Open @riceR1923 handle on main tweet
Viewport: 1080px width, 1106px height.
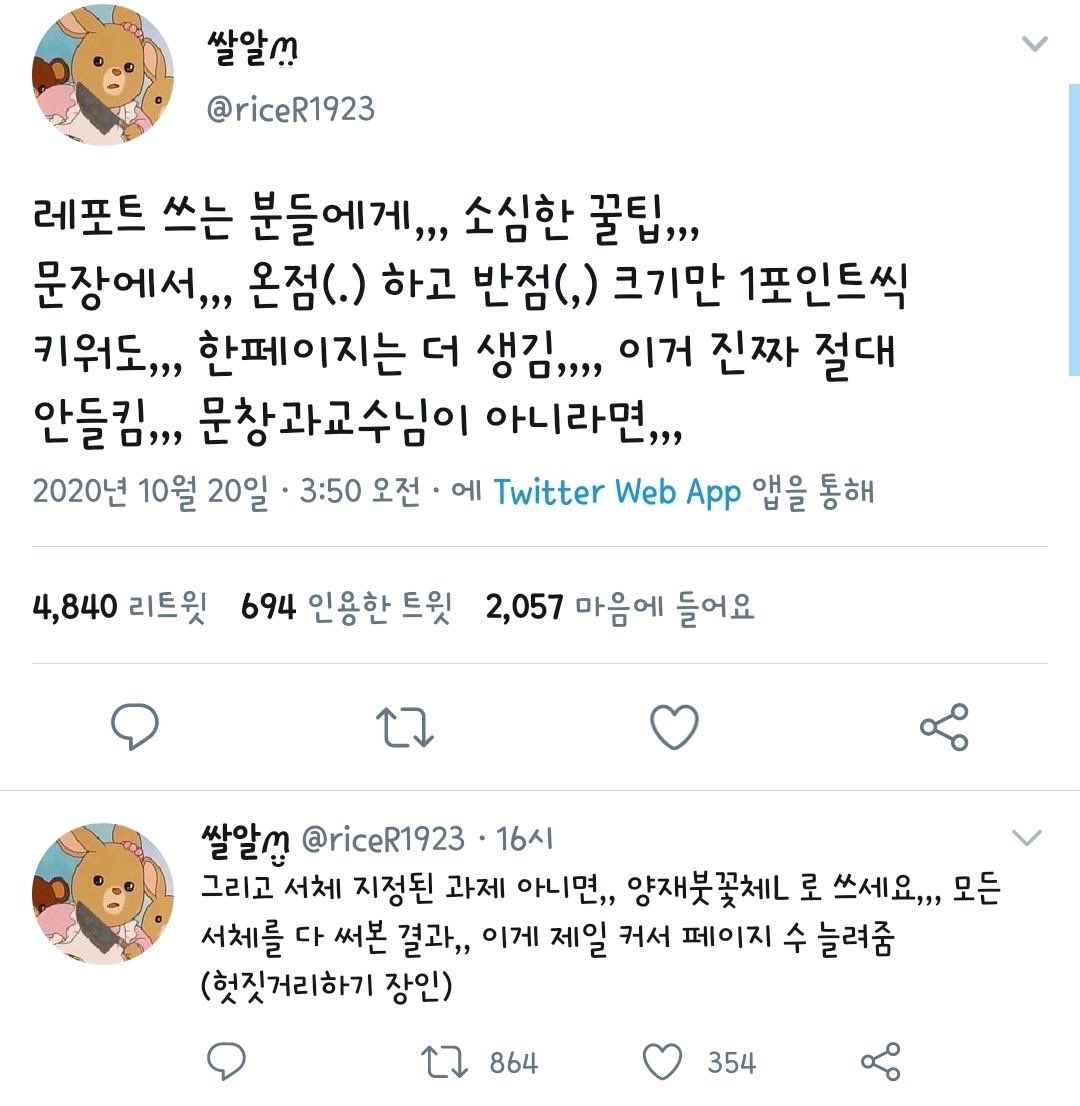coord(290,109)
